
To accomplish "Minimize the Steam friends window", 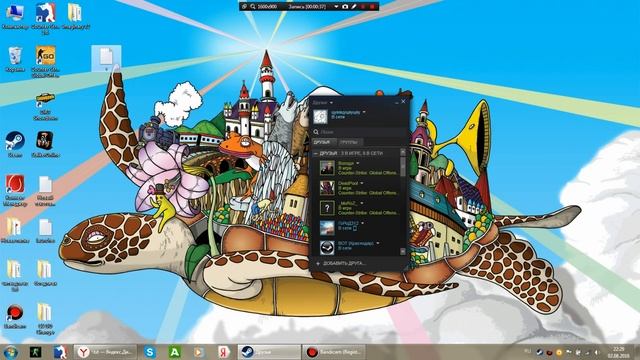I will (x=396, y=102).
